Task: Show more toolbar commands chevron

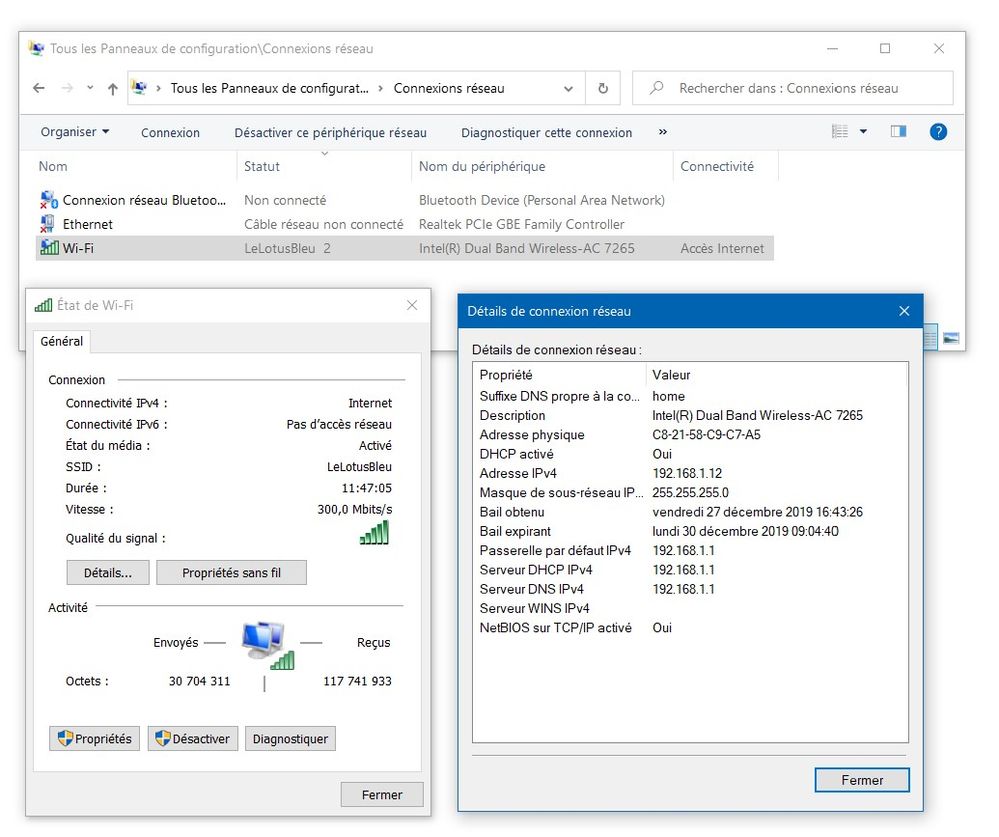Action: pos(662,132)
